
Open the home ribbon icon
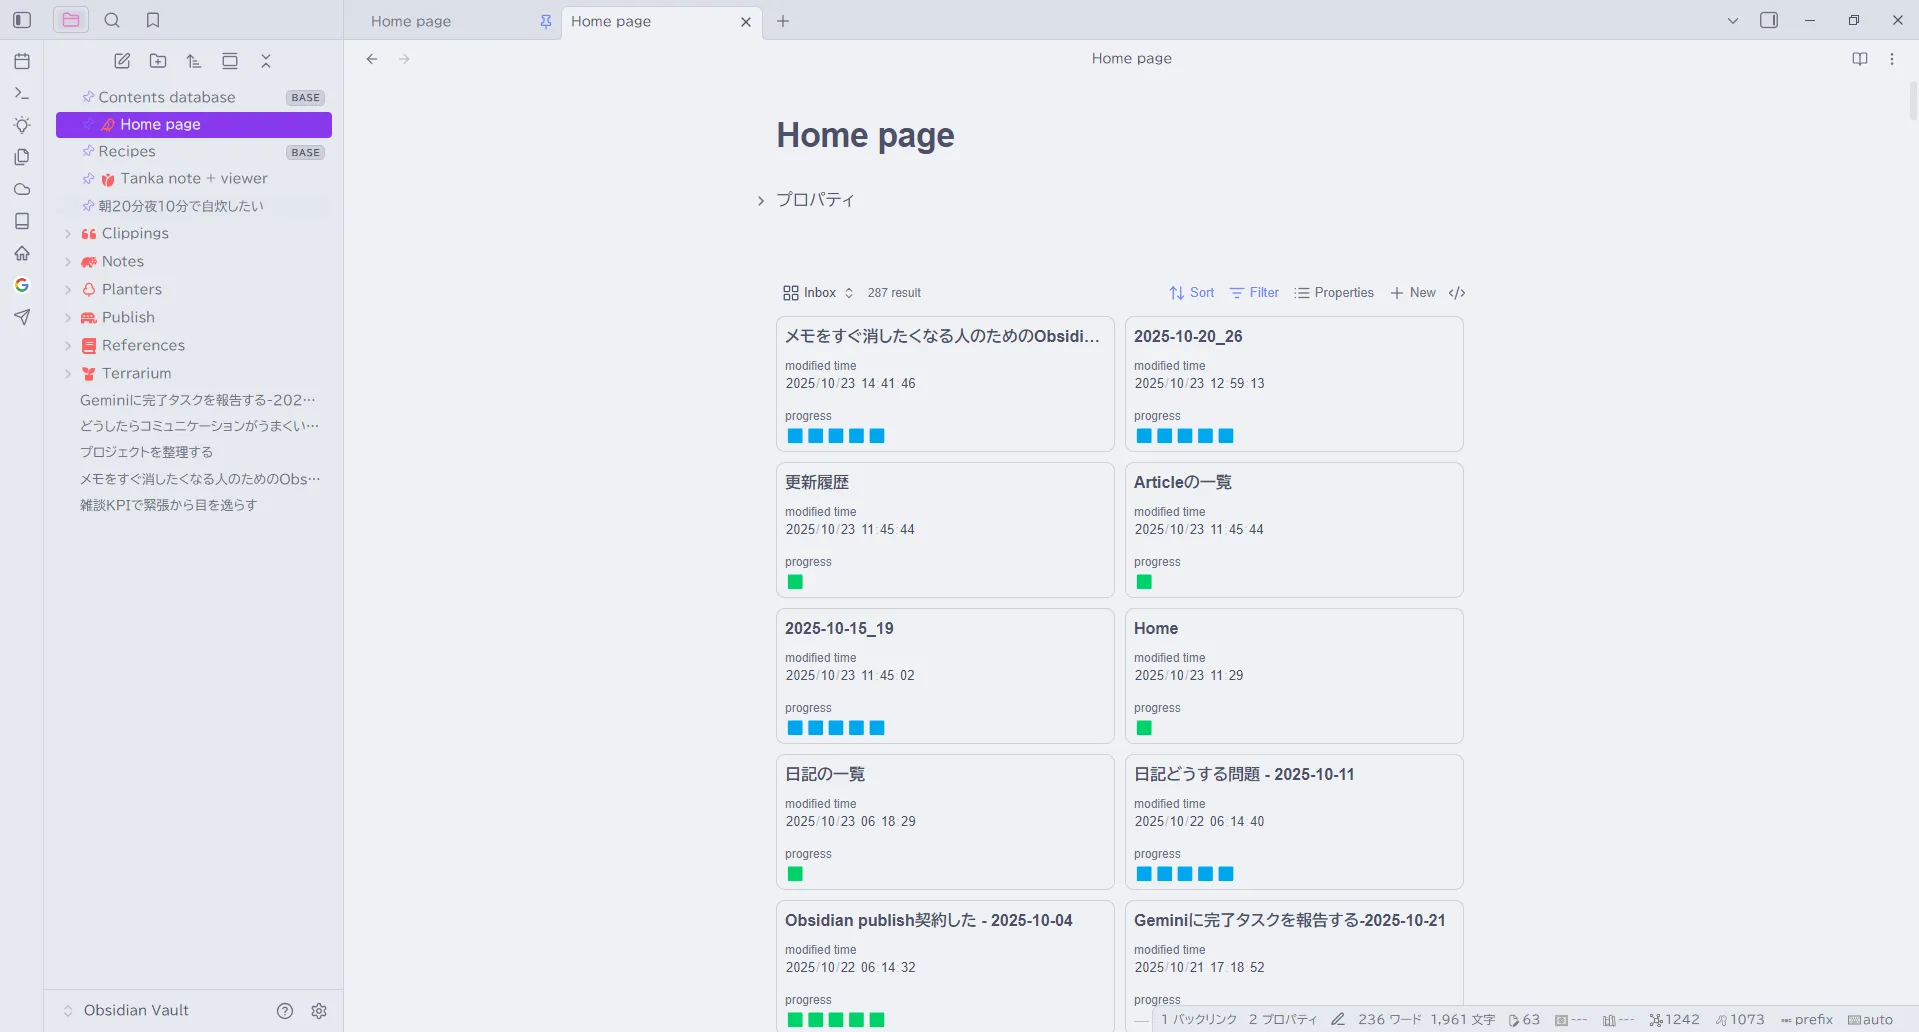click(22, 253)
